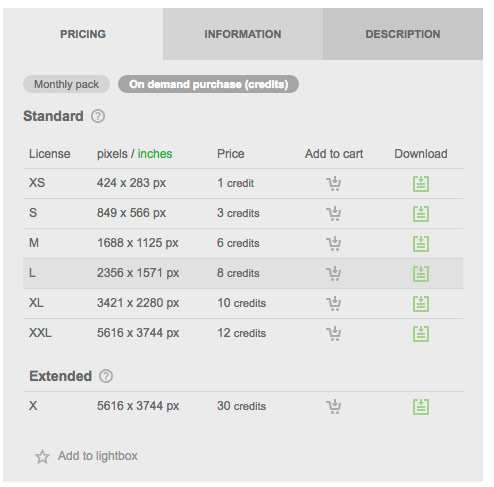Image resolution: width=494 pixels, height=487 pixels.
Task: Download the XS 424 x 283 image
Action: tap(421, 184)
